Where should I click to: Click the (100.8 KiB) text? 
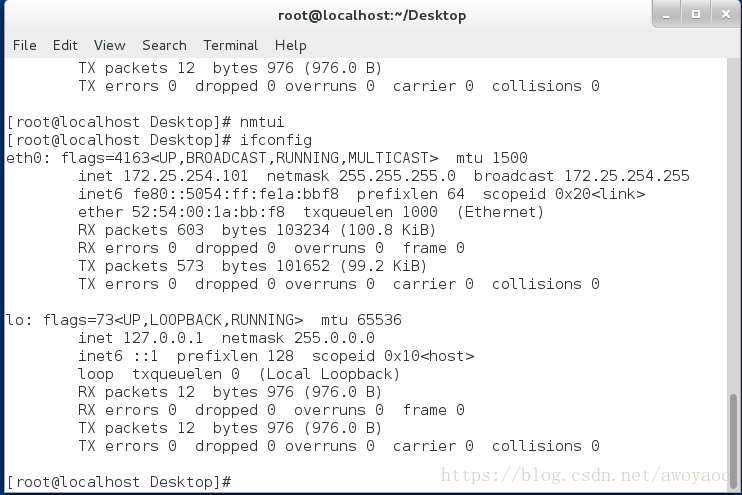(x=388, y=230)
